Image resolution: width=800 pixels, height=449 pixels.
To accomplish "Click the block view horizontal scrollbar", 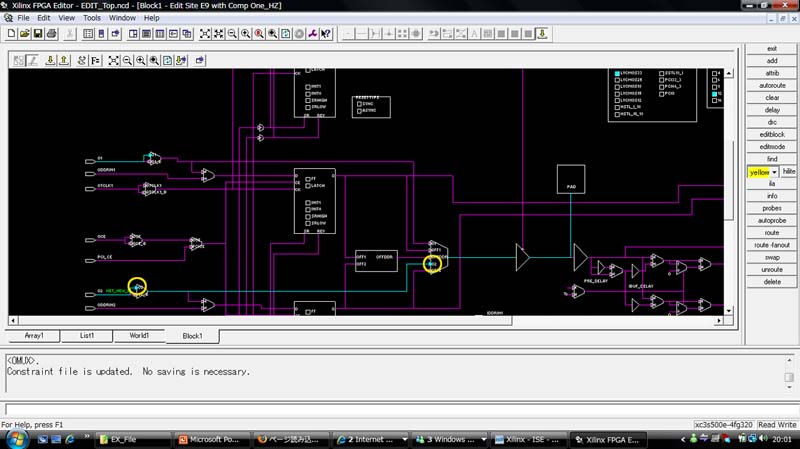I will [x=366, y=320].
